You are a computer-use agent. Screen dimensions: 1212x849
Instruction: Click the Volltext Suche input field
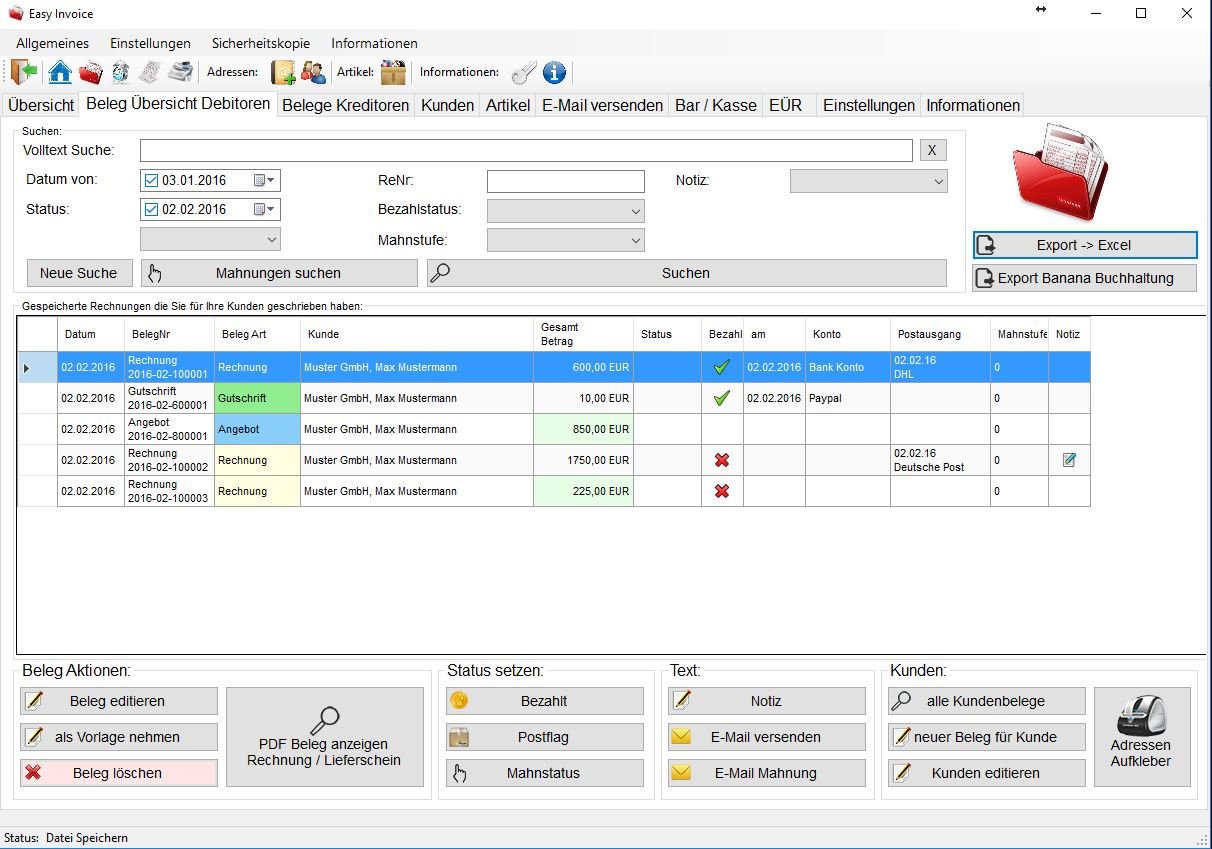coord(526,150)
